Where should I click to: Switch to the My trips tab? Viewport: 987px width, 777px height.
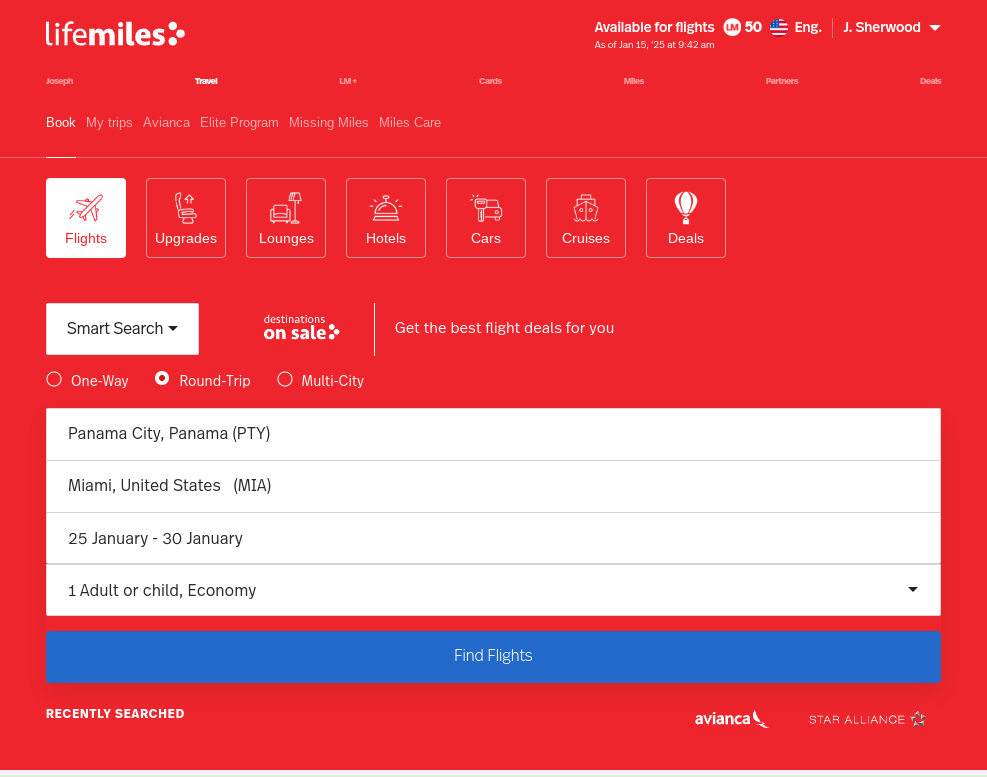coord(110,123)
